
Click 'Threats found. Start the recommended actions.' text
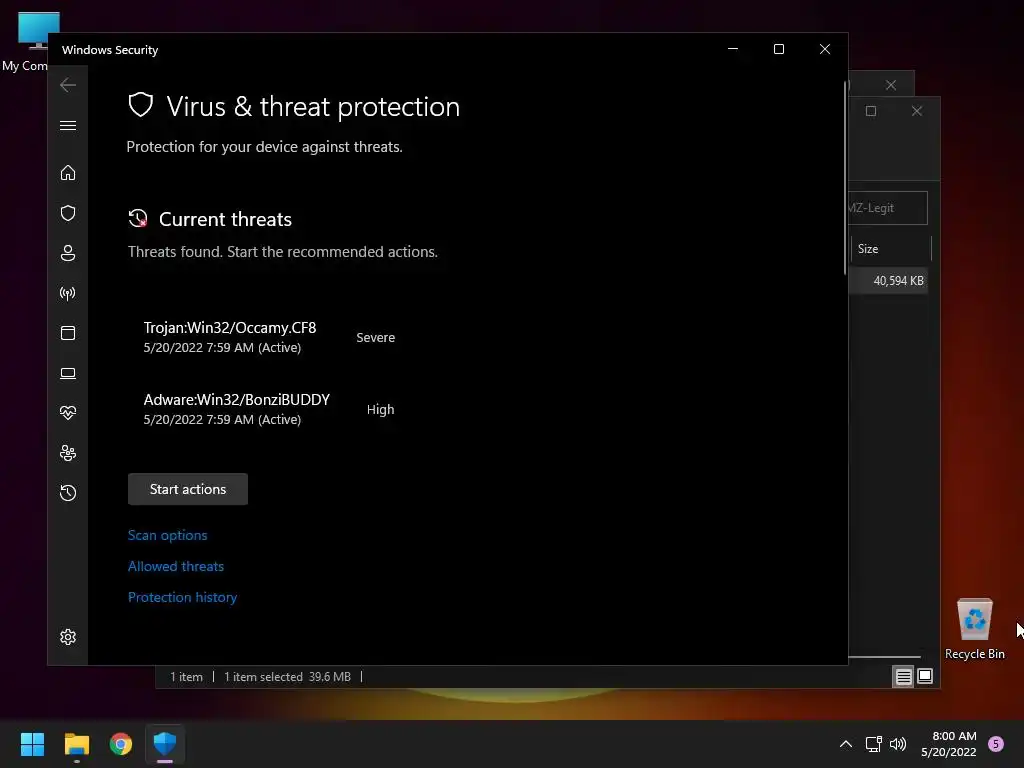tap(283, 252)
